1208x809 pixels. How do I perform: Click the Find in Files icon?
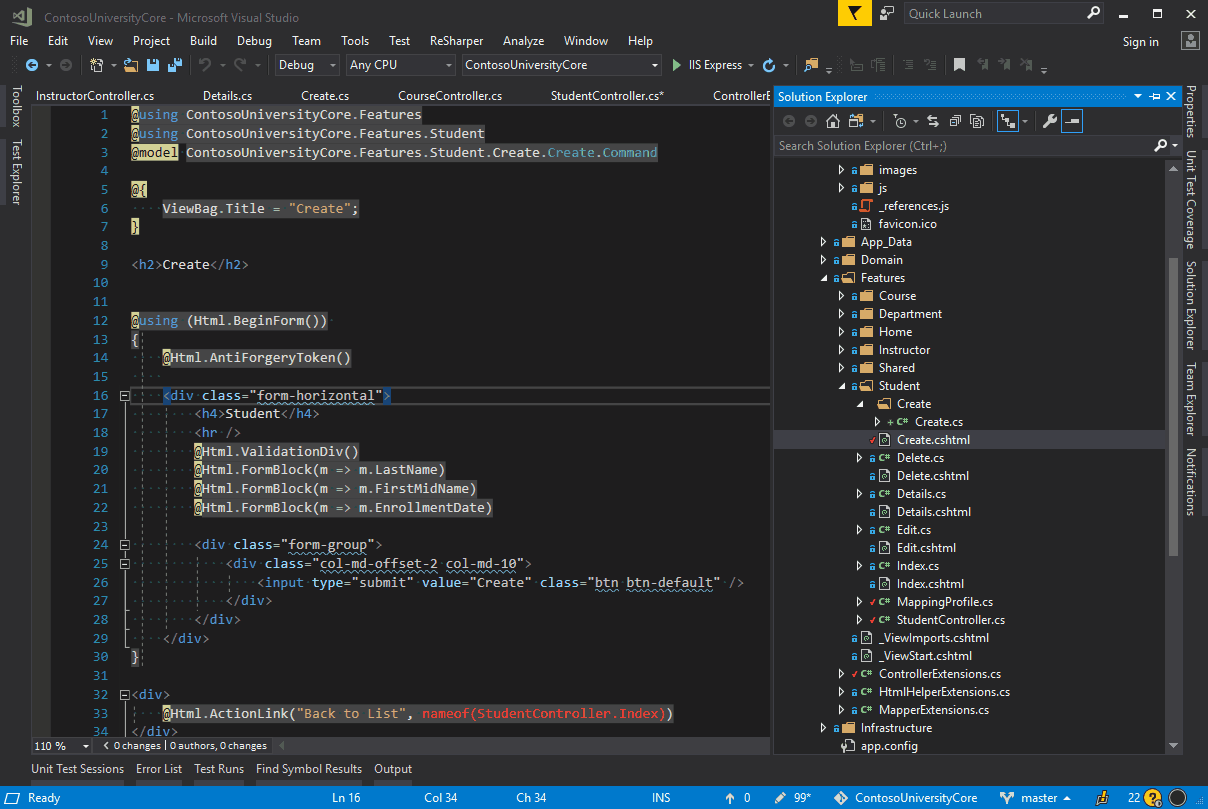pos(810,65)
